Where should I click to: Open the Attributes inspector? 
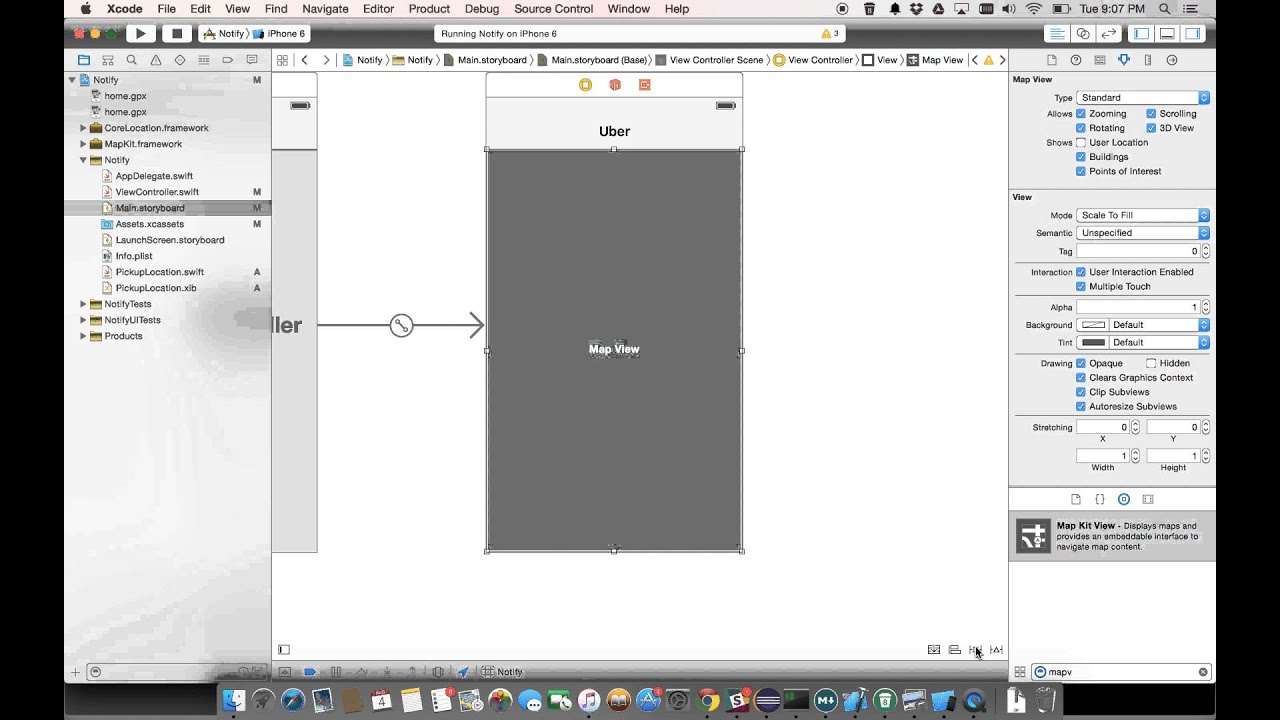[x=1124, y=60]
